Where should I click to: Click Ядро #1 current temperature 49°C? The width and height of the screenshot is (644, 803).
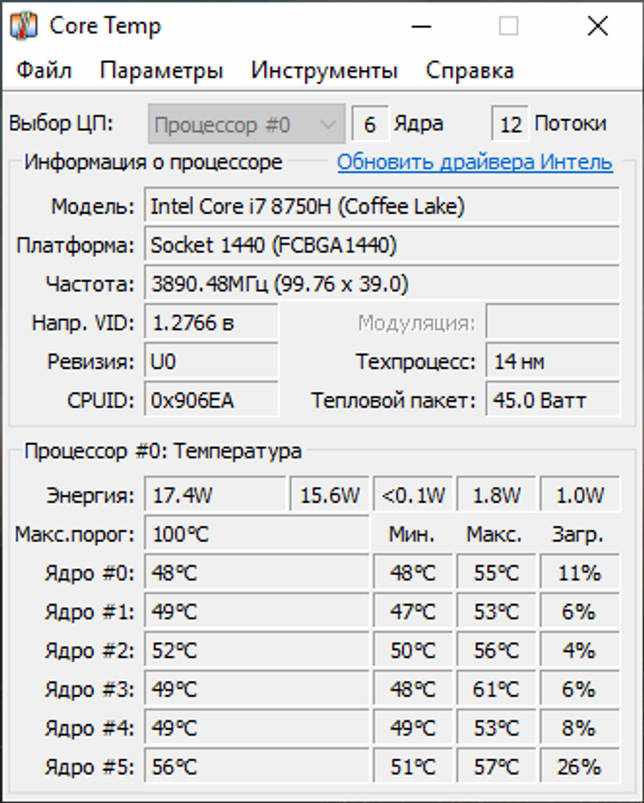pyautogui.click(x=256, y=612)
